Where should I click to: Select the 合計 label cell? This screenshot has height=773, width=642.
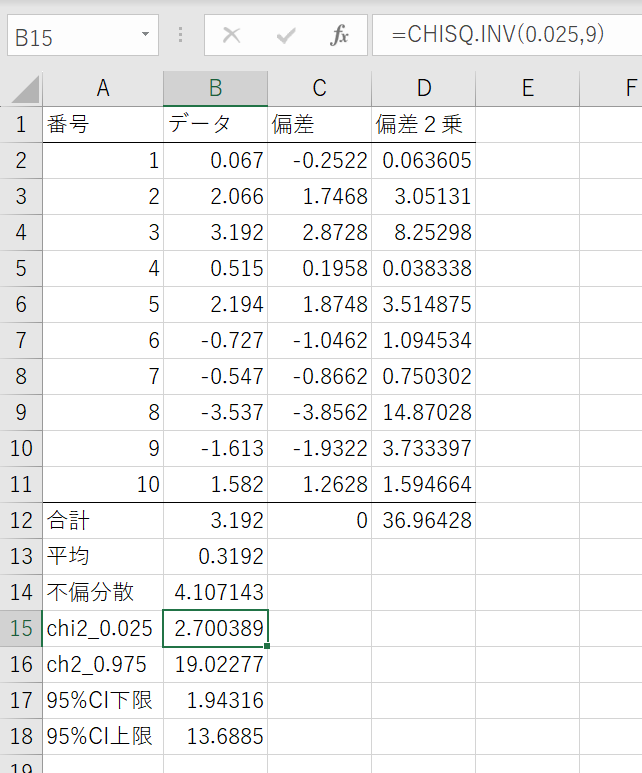point(103,521)
